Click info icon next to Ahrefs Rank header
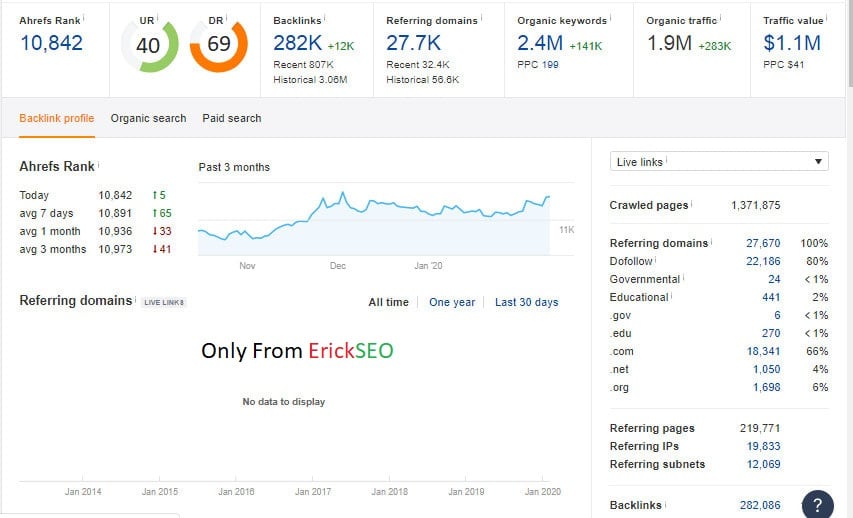Viewport: 853px width, 518px height. coord(85,18)
